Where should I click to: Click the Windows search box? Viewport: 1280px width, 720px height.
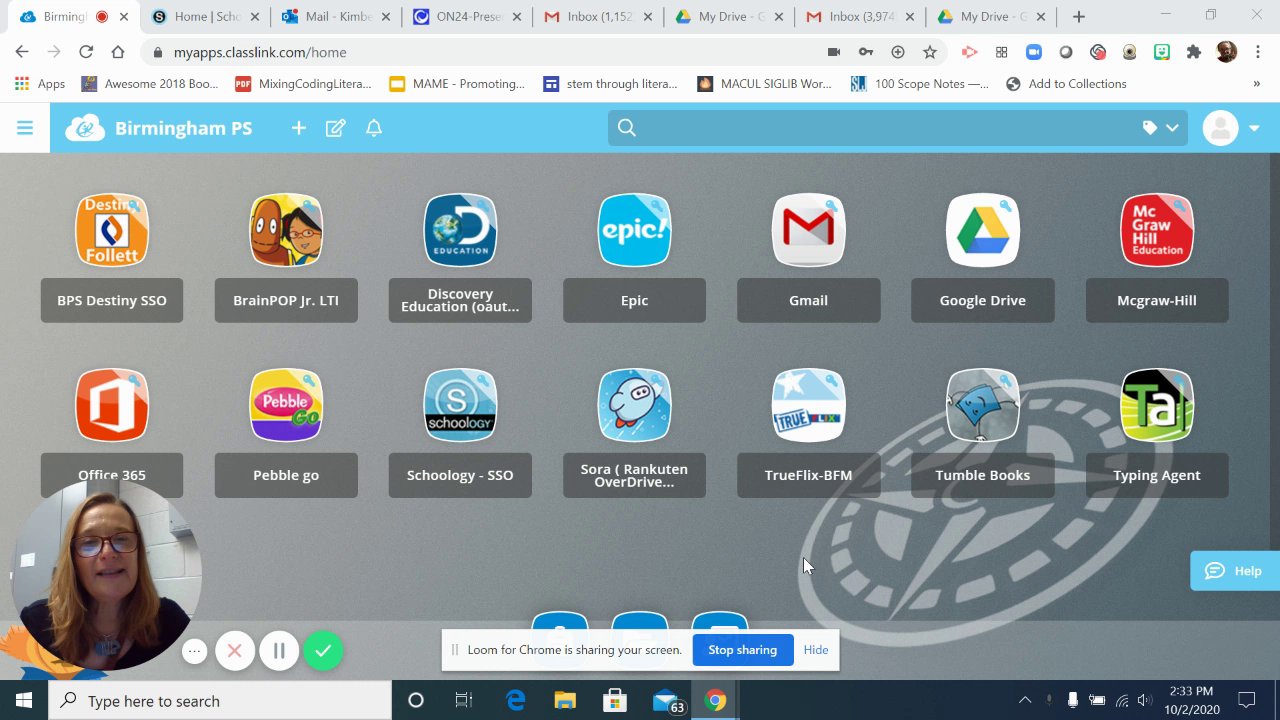(x=220, y=701)
